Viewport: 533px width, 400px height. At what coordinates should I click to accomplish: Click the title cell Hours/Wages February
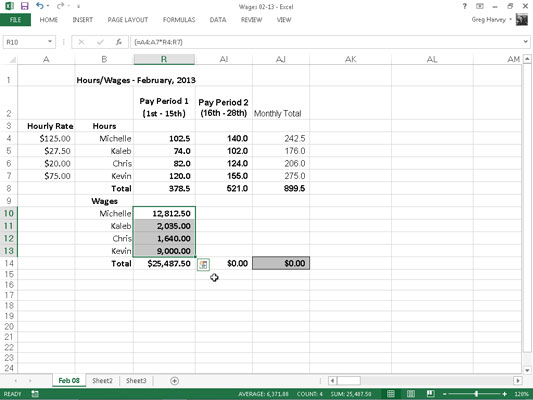tap(136, 80)
